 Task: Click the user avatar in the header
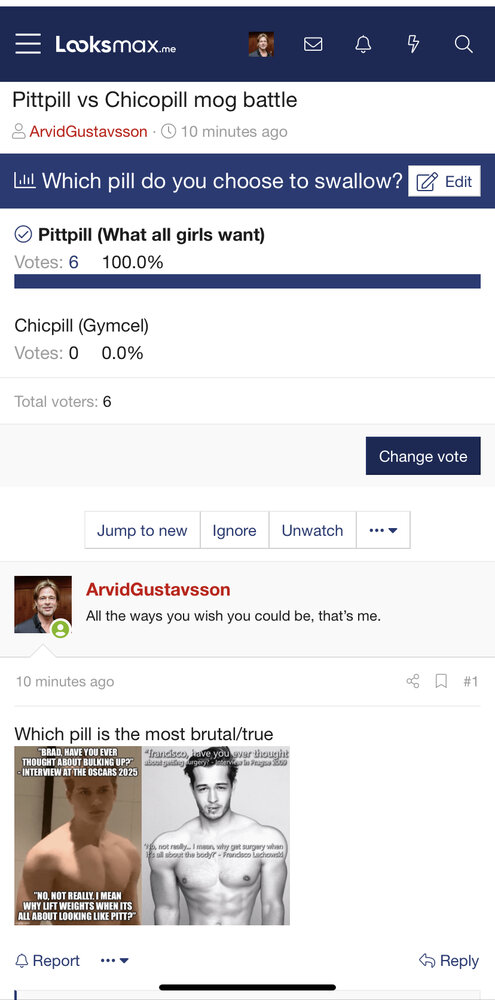[x=261, y=44]
